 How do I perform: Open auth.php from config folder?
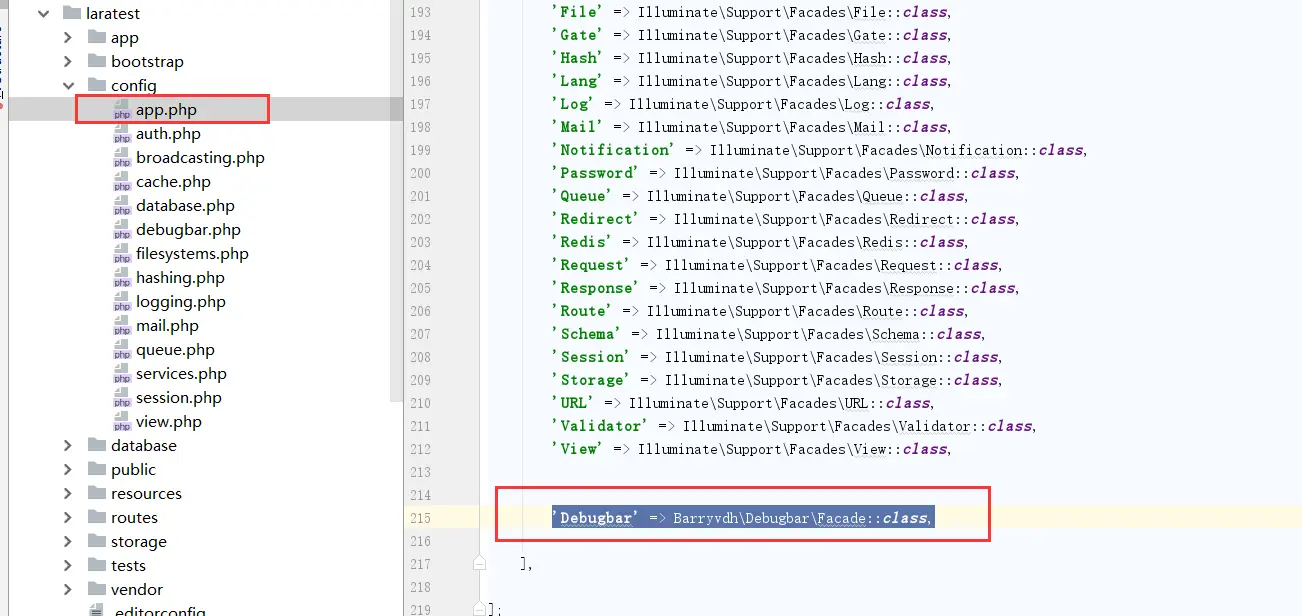tap(168, 134)
